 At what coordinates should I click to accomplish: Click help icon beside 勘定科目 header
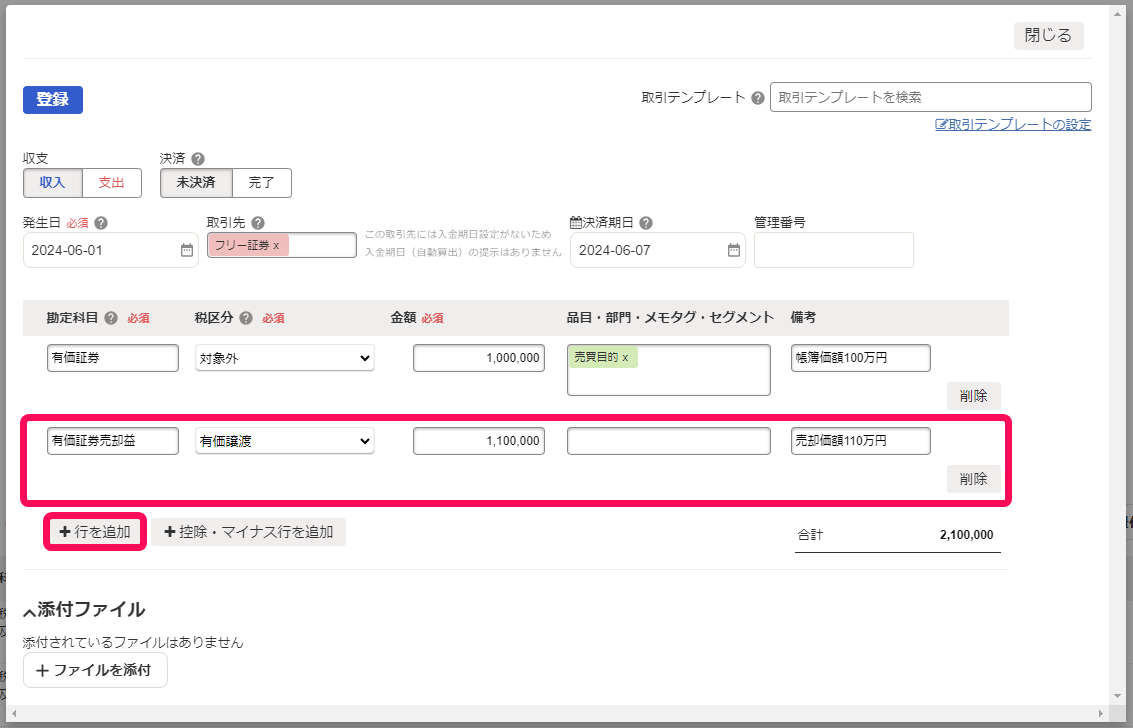pyautogui.click(x=111, y=318)
